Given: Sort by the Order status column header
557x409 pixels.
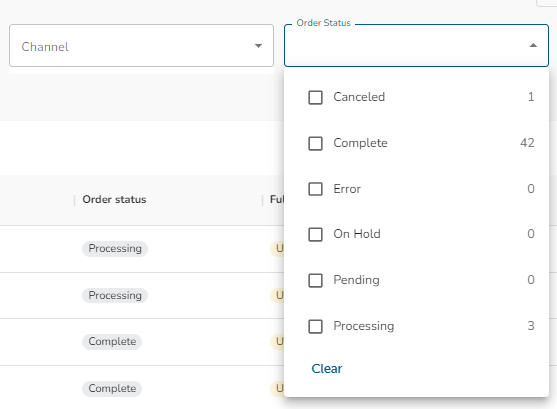Looking at the screenshot, I should (114, 199).
